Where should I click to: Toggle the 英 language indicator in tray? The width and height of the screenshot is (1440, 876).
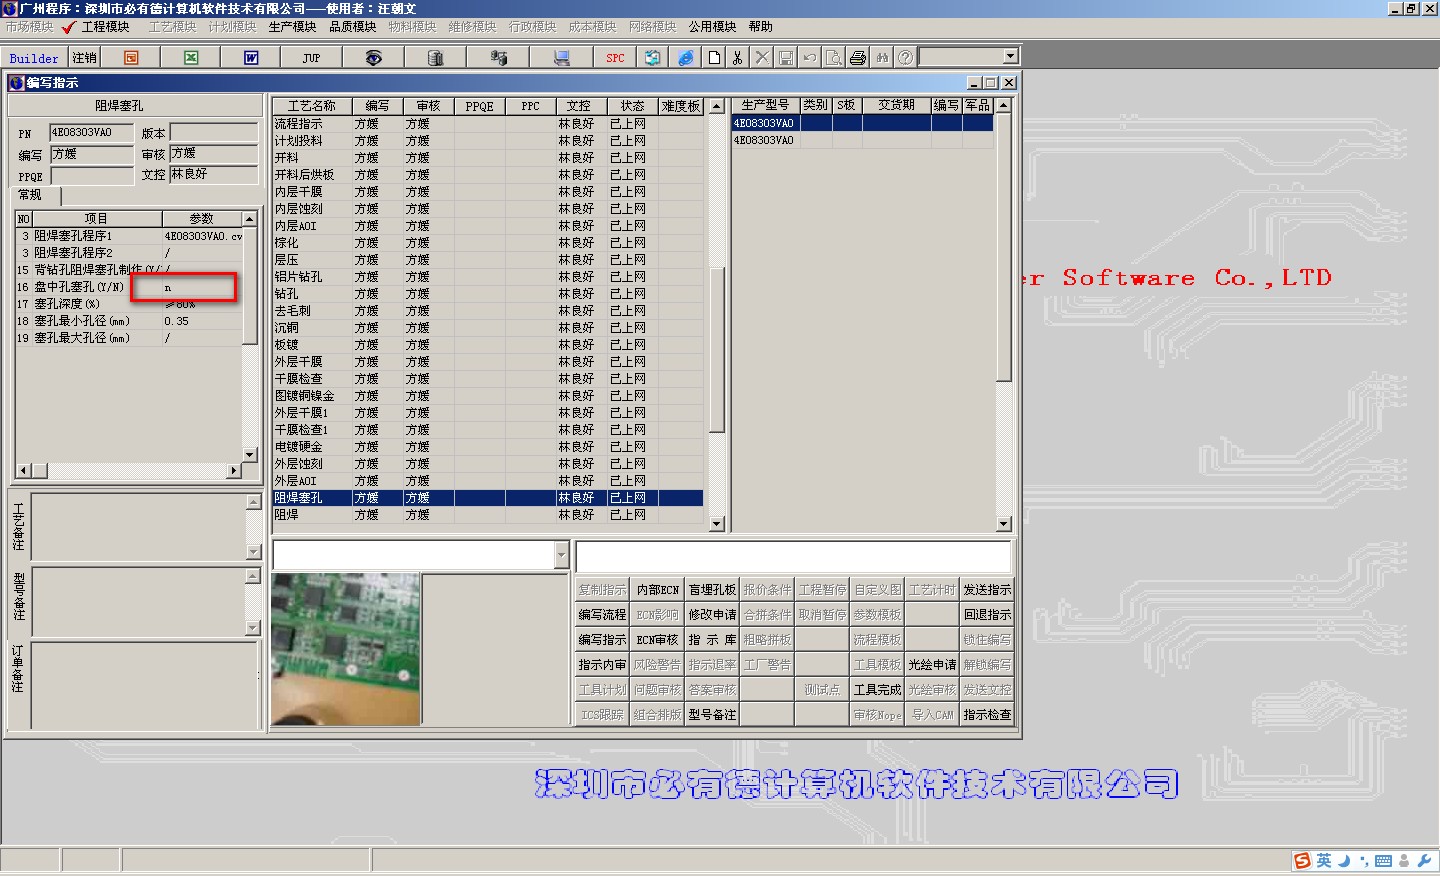click(1324, 861)
